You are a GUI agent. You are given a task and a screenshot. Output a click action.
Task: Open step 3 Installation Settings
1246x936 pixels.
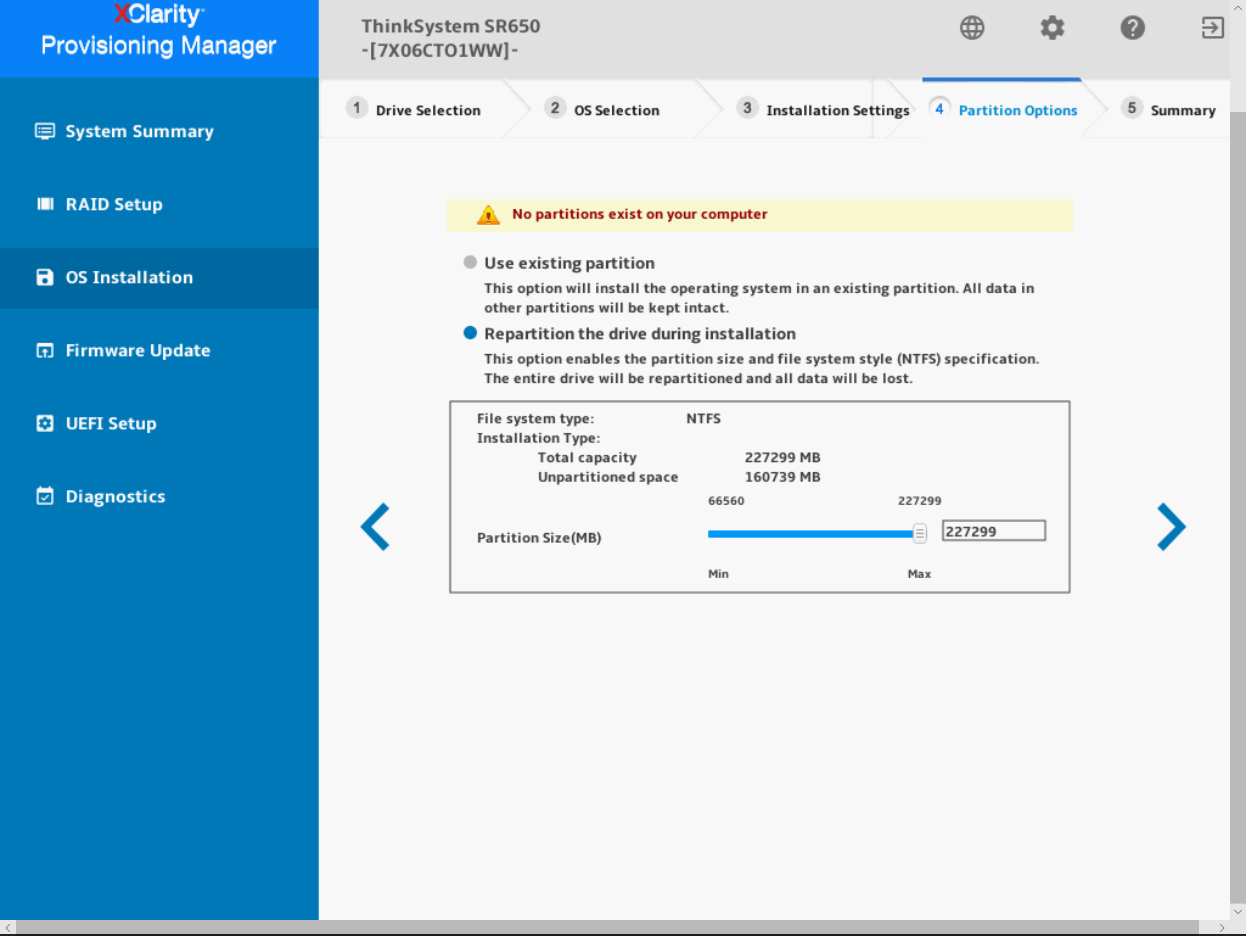[824, 109]
